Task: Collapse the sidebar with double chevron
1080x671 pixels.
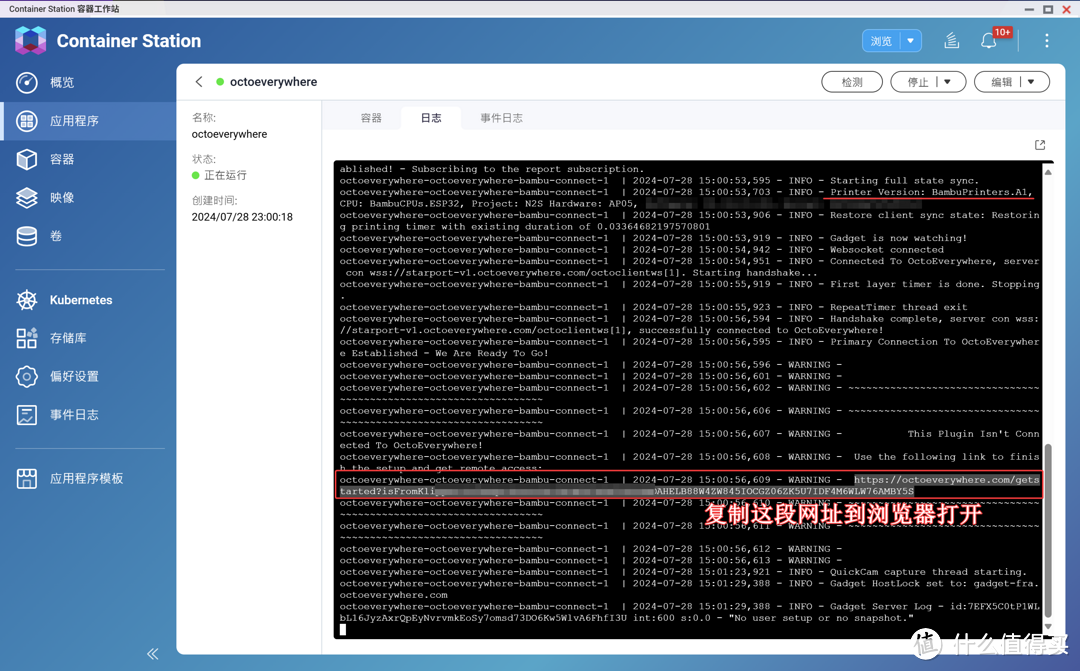Action: pyautogui.click(x=152, y=654)
